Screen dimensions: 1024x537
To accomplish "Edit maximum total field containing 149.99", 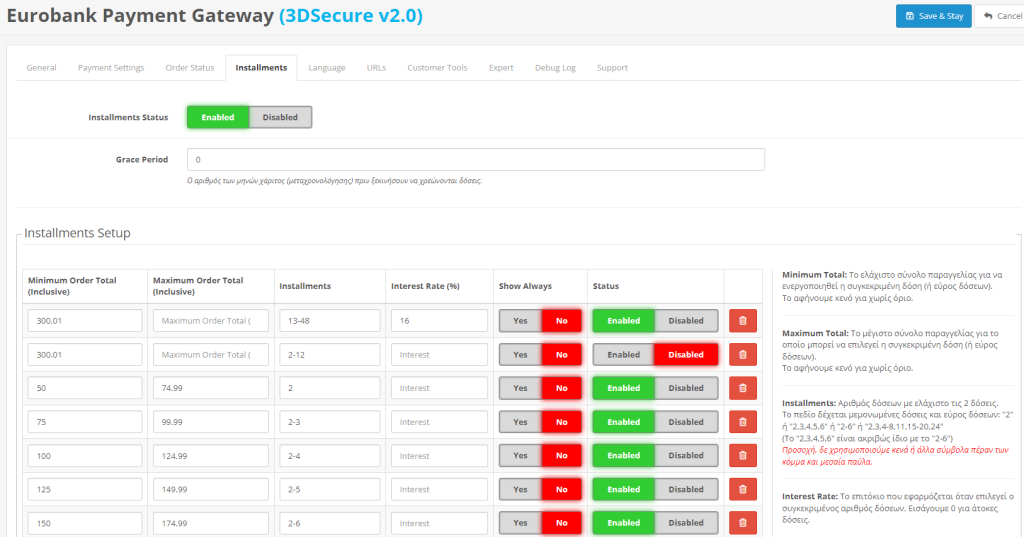I will click(210, 489).
